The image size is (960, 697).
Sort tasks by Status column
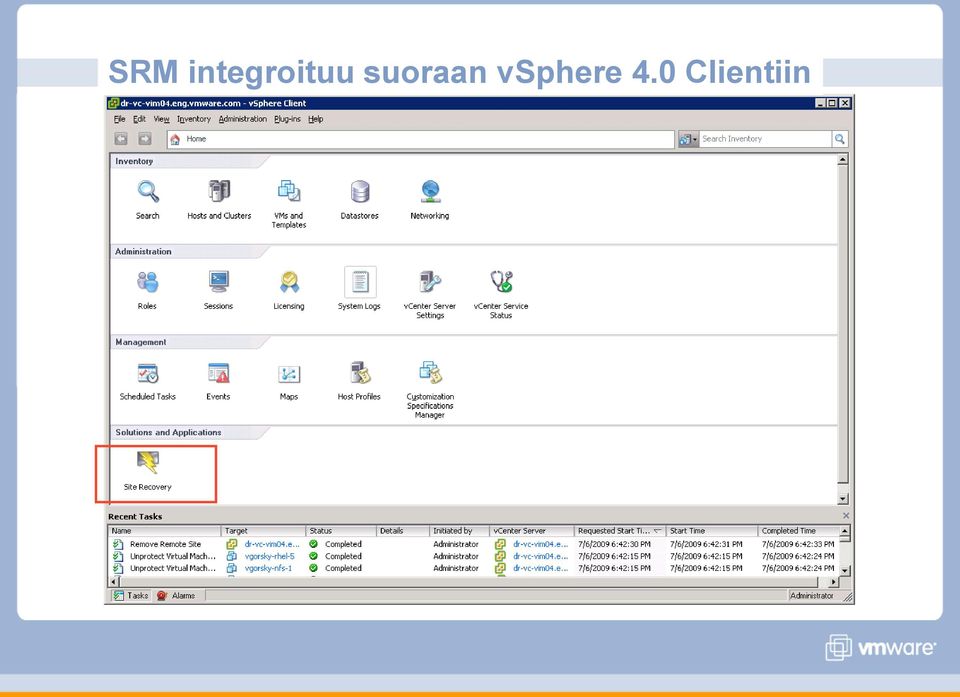click(341, 531)
